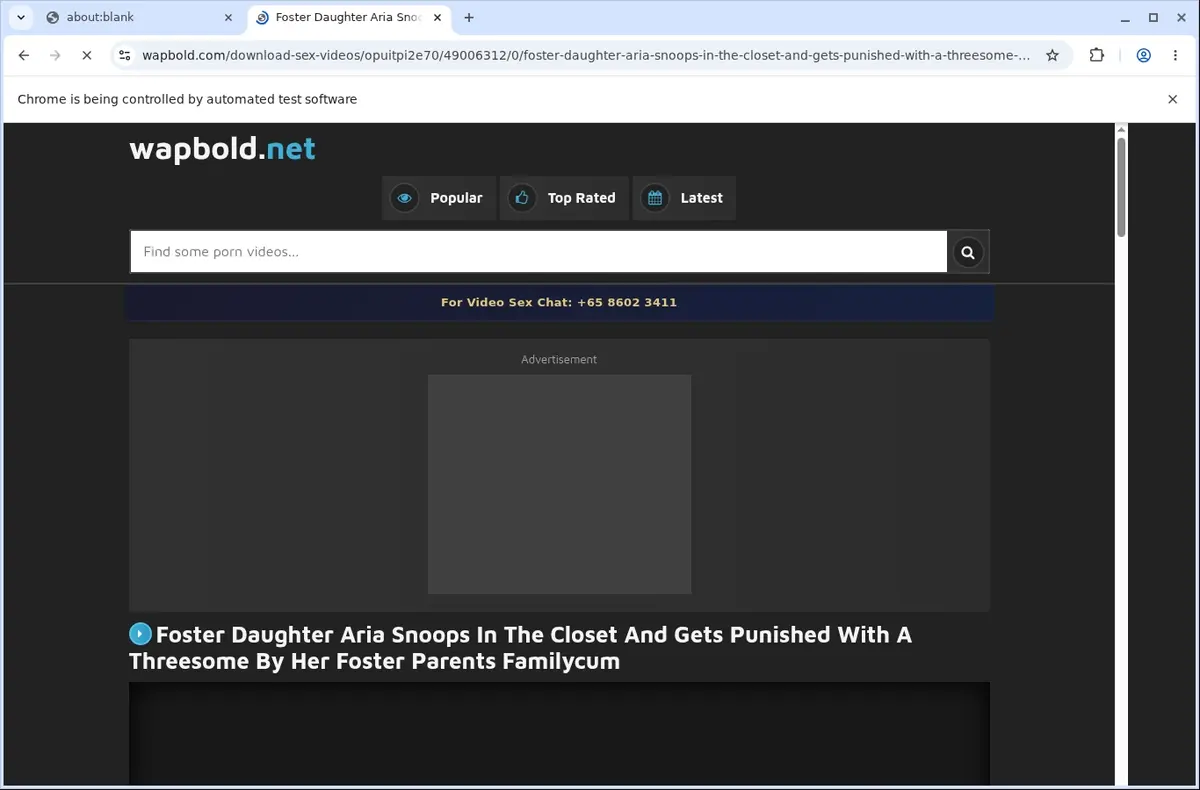
Task: Stop loading the page
Action: coord(87,56)
